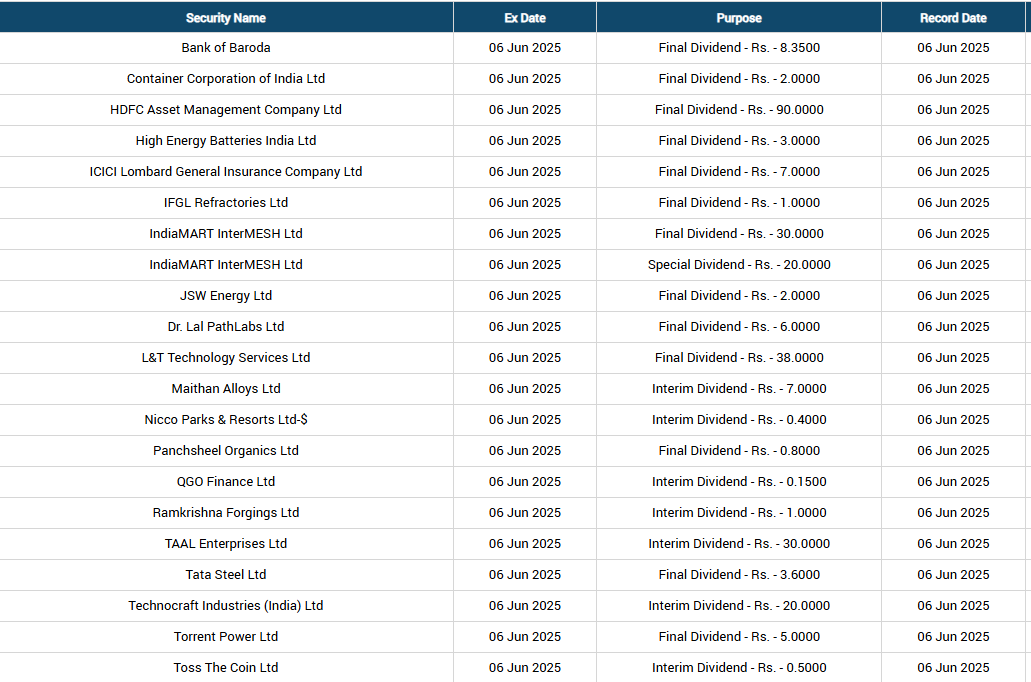Select Final Dividend Rs. 6.0000 cell
The width and height of the screenshot is (1031, 682).
pyautogui.click(x=739, y=326)
